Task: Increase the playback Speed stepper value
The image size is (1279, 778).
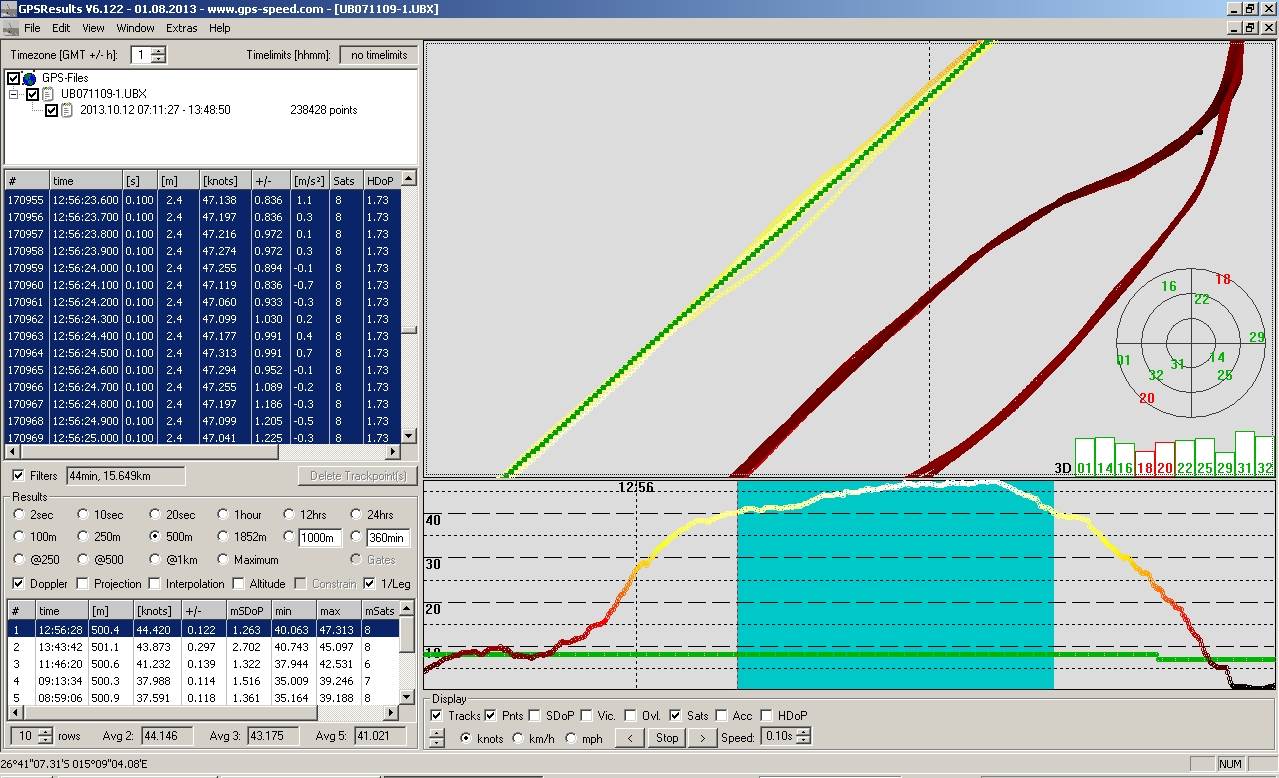Action: pyautogui.click(x=804, y=733)
